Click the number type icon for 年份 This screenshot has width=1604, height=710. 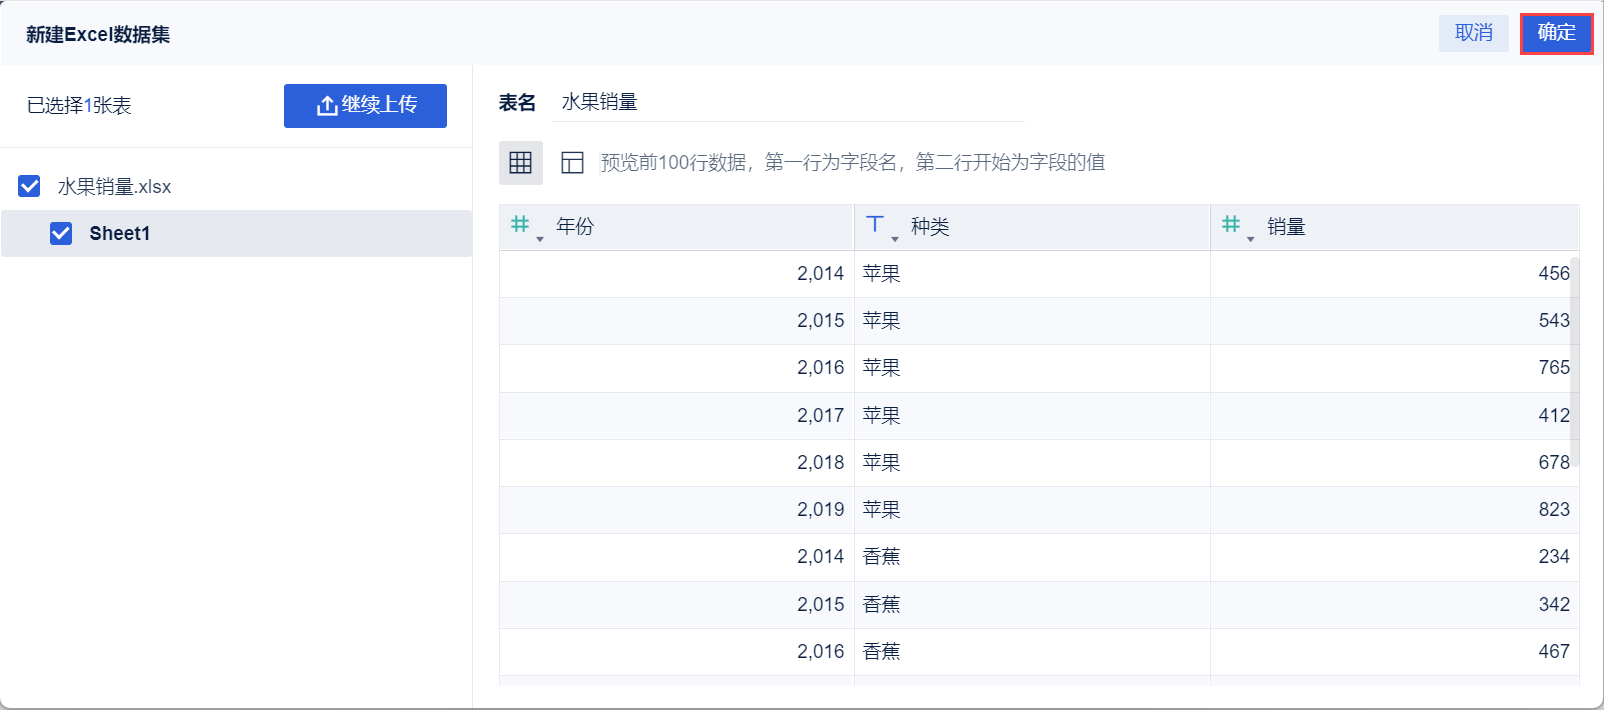(x=520, y=225)
